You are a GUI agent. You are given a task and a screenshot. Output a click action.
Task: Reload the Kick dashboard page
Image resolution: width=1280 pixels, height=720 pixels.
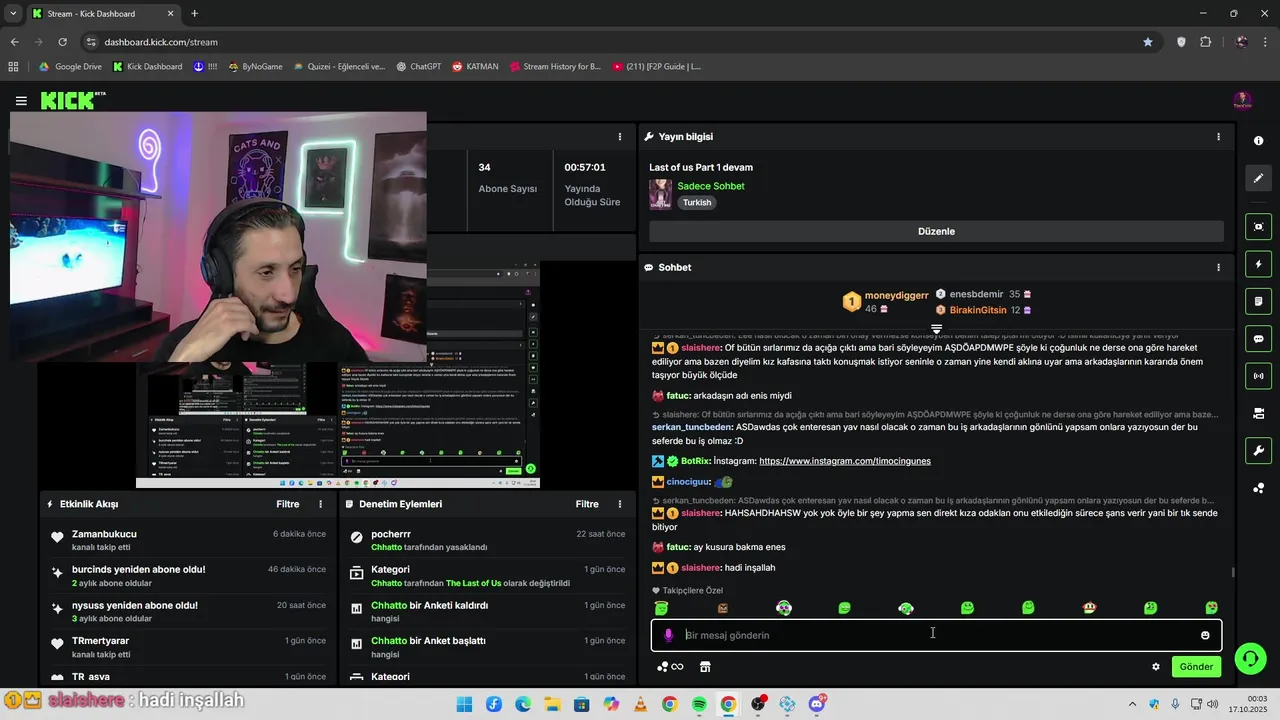click(62, 42)
